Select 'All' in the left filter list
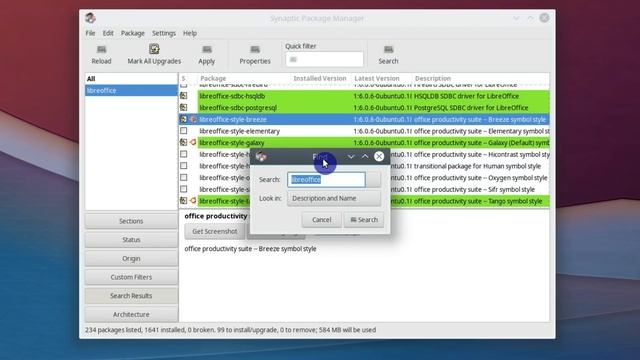 click(x=131, y=78)
